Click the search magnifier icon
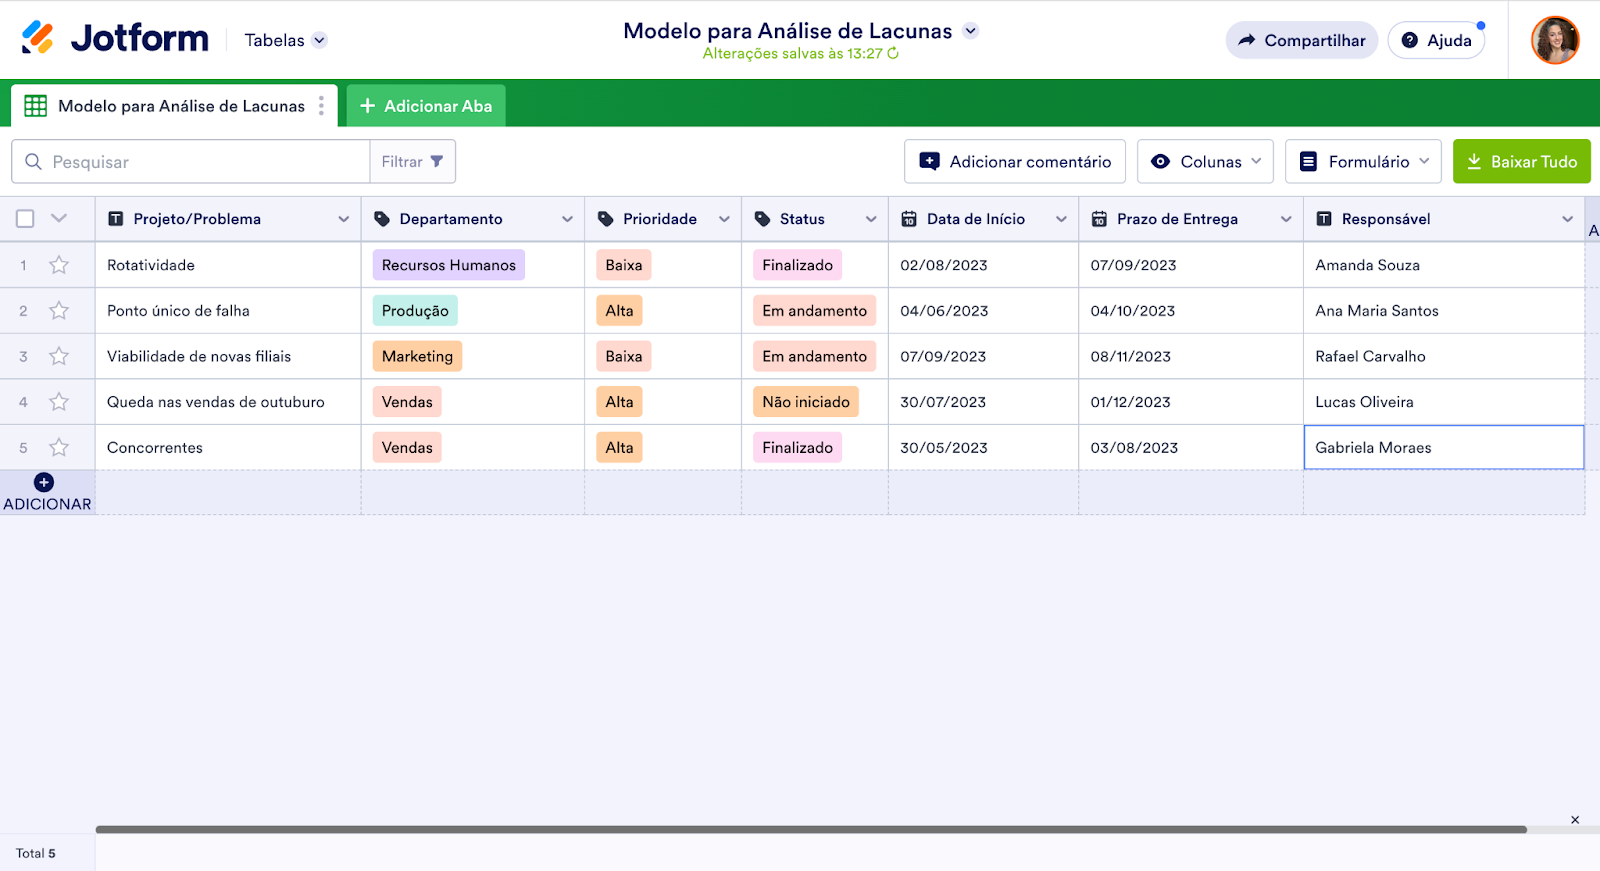 (x=33, y=162)
